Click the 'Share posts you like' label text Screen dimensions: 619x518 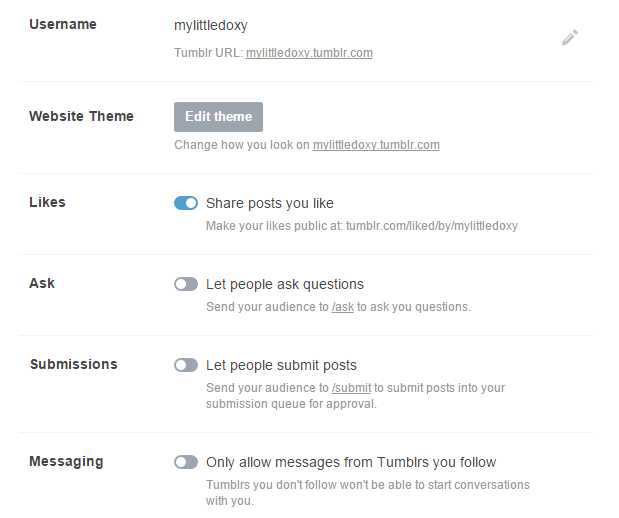pos(270,203)
